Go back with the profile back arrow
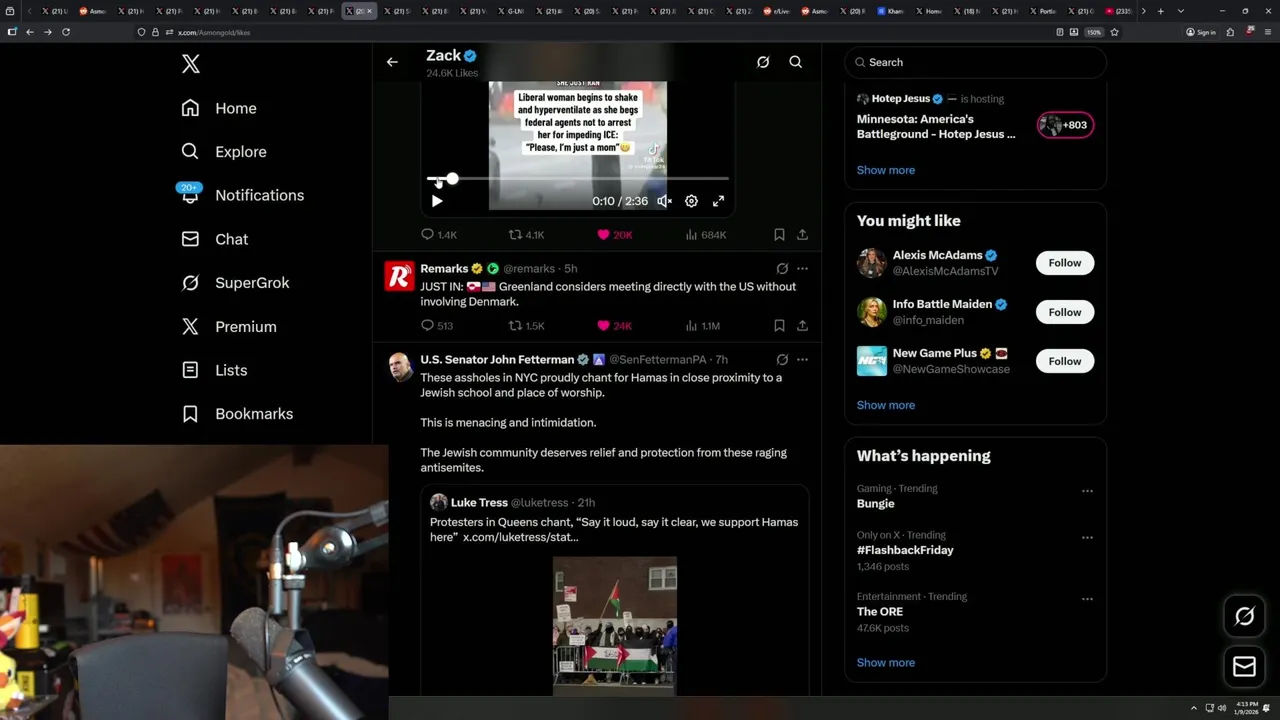 pos(392,62)
